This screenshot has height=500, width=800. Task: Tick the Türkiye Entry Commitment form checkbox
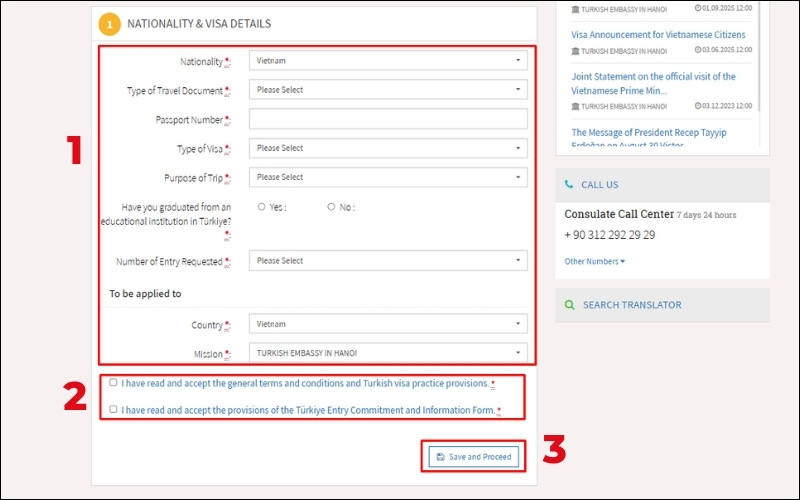(113, 409)
